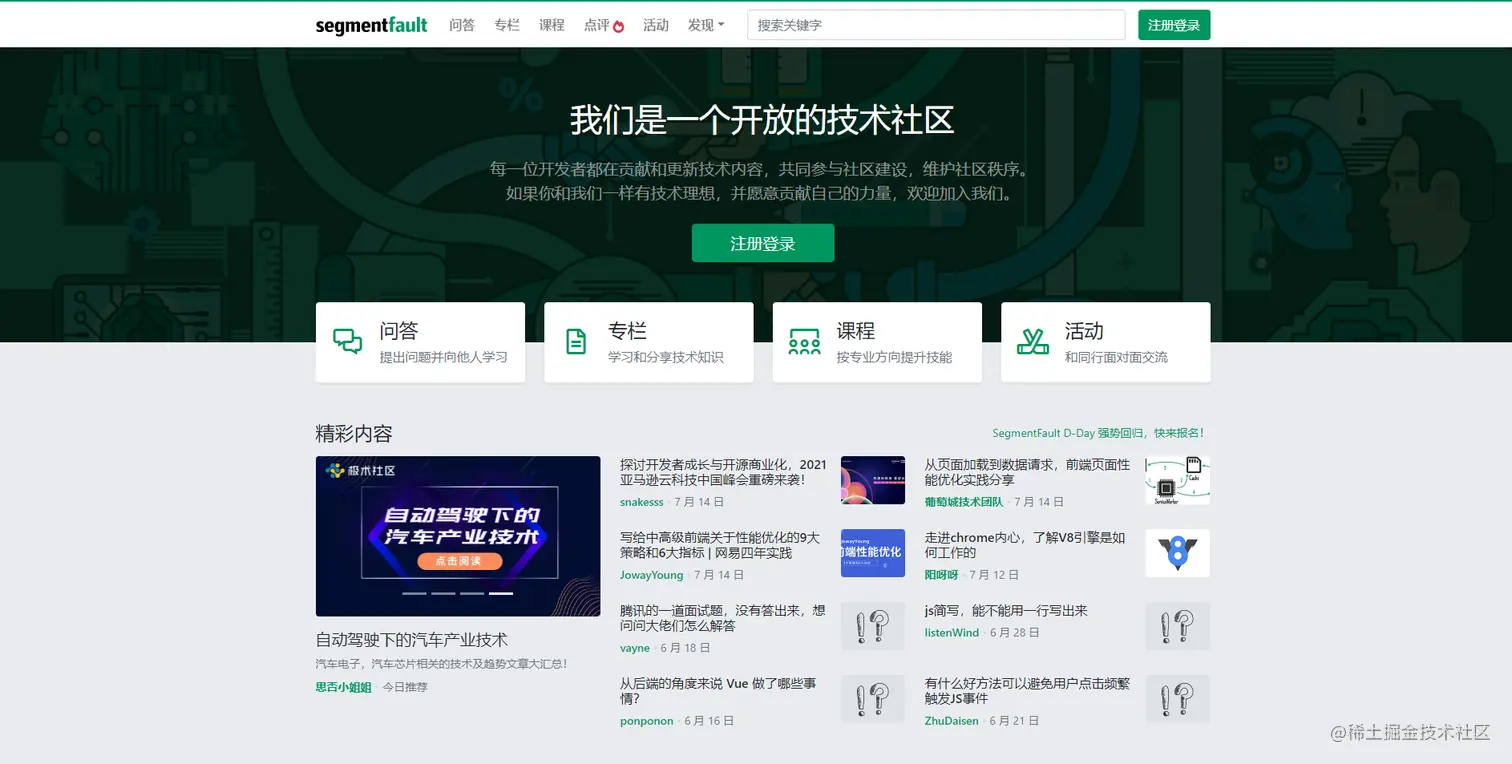Open question 腾讯的一道面试题，没有答出来
The image size is (1512, 764).
[723, 618]
